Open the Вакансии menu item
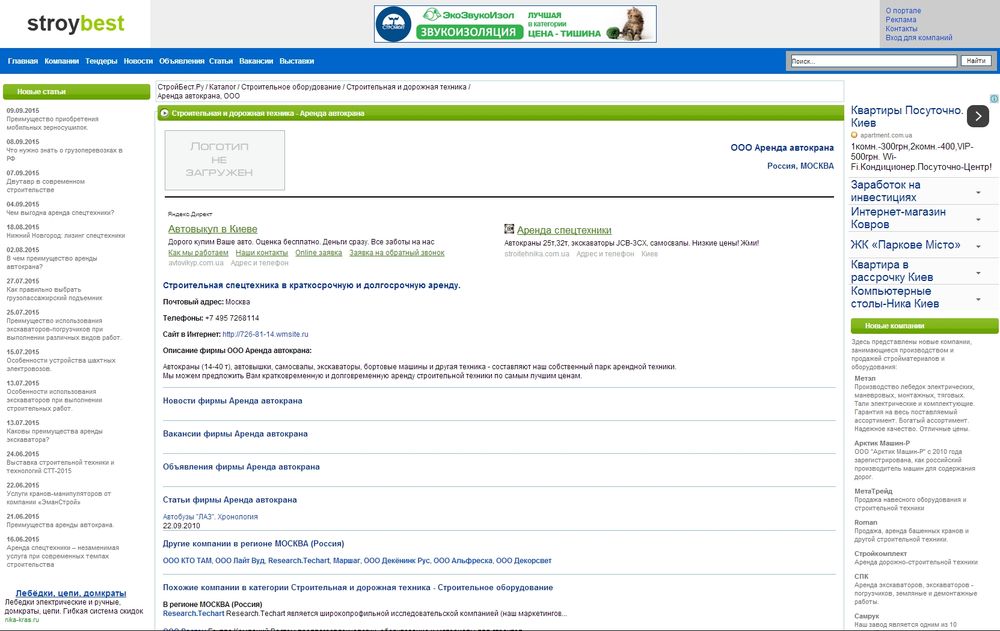The height and width of the screenshot is (631, 1000). (256, 61)
